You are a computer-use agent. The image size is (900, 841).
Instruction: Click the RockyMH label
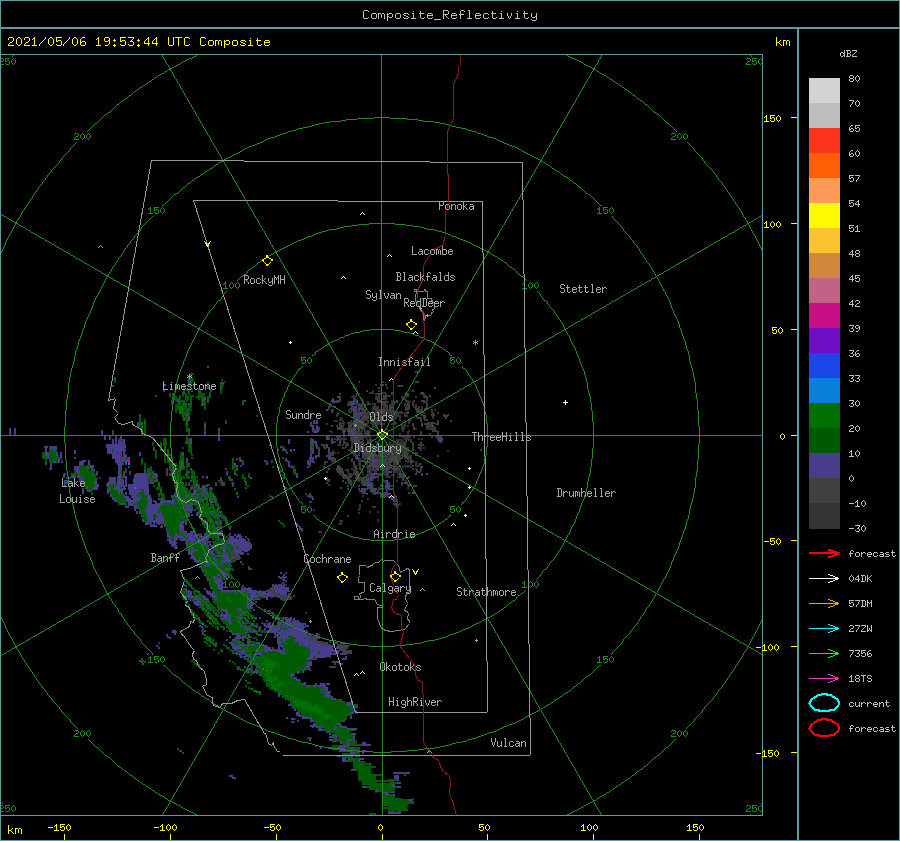coord(264,280)
